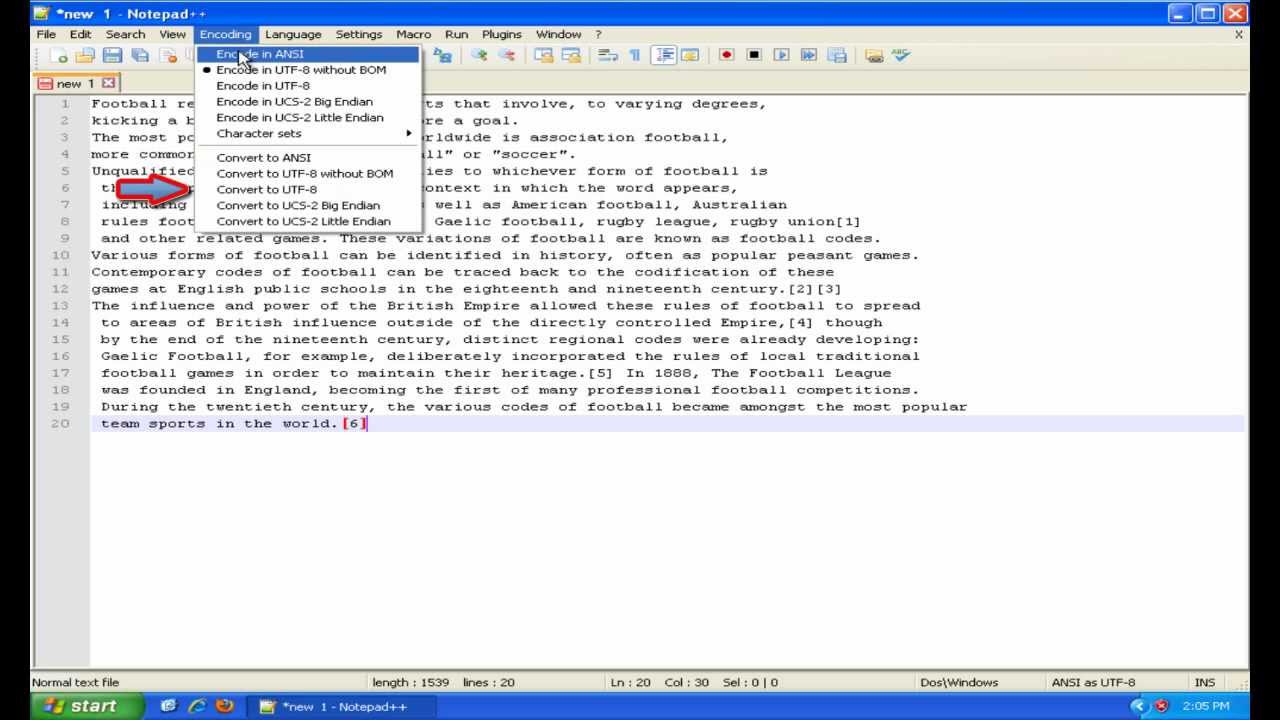Click the Stop recording macro icon
The image size is (1280, 720).
pos(754,56)
